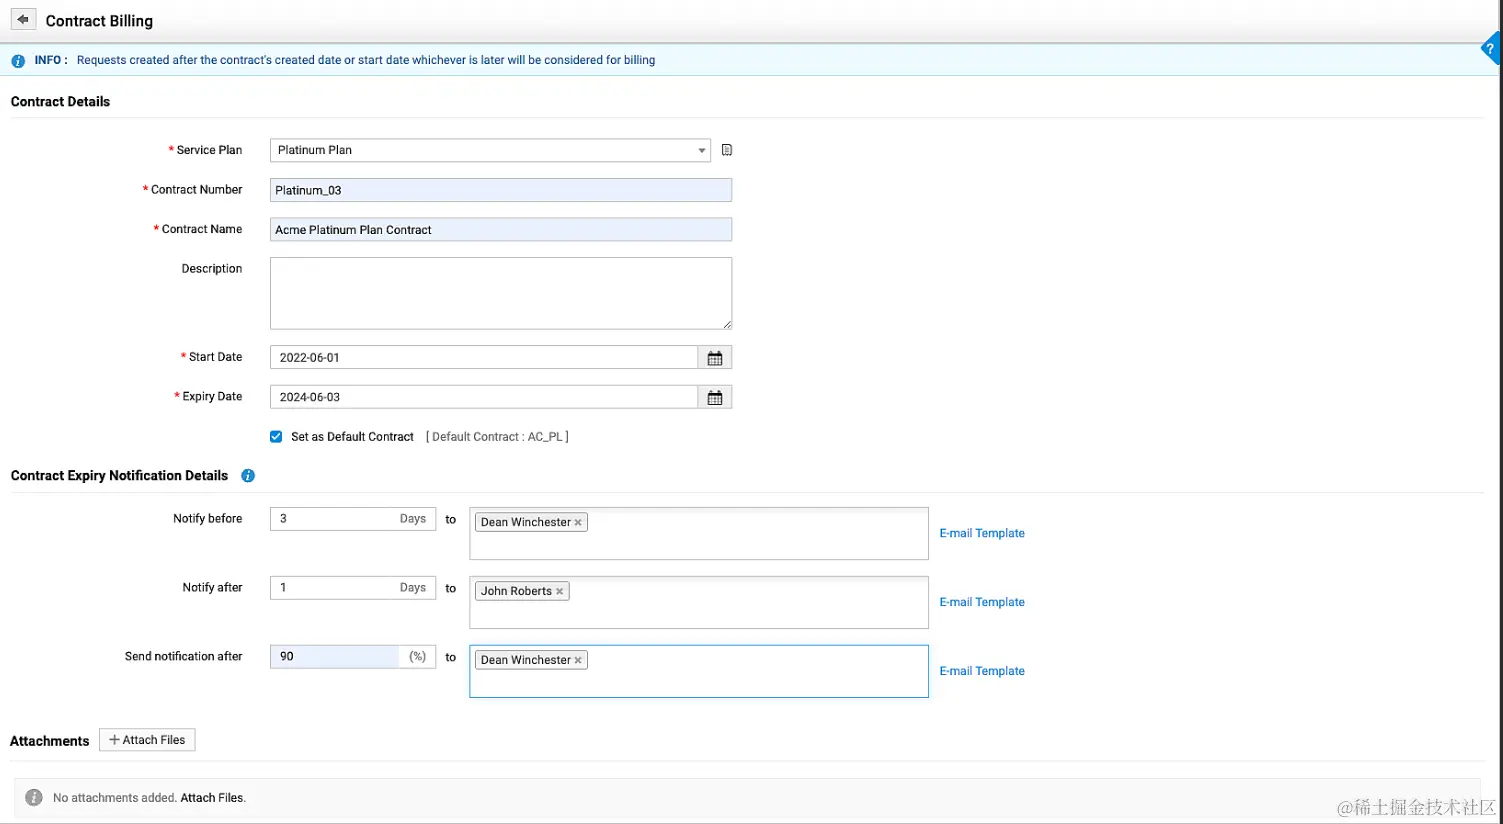Click the details card icon beside Service Plan
The image size is (1503, 824).
click(726, 150)
